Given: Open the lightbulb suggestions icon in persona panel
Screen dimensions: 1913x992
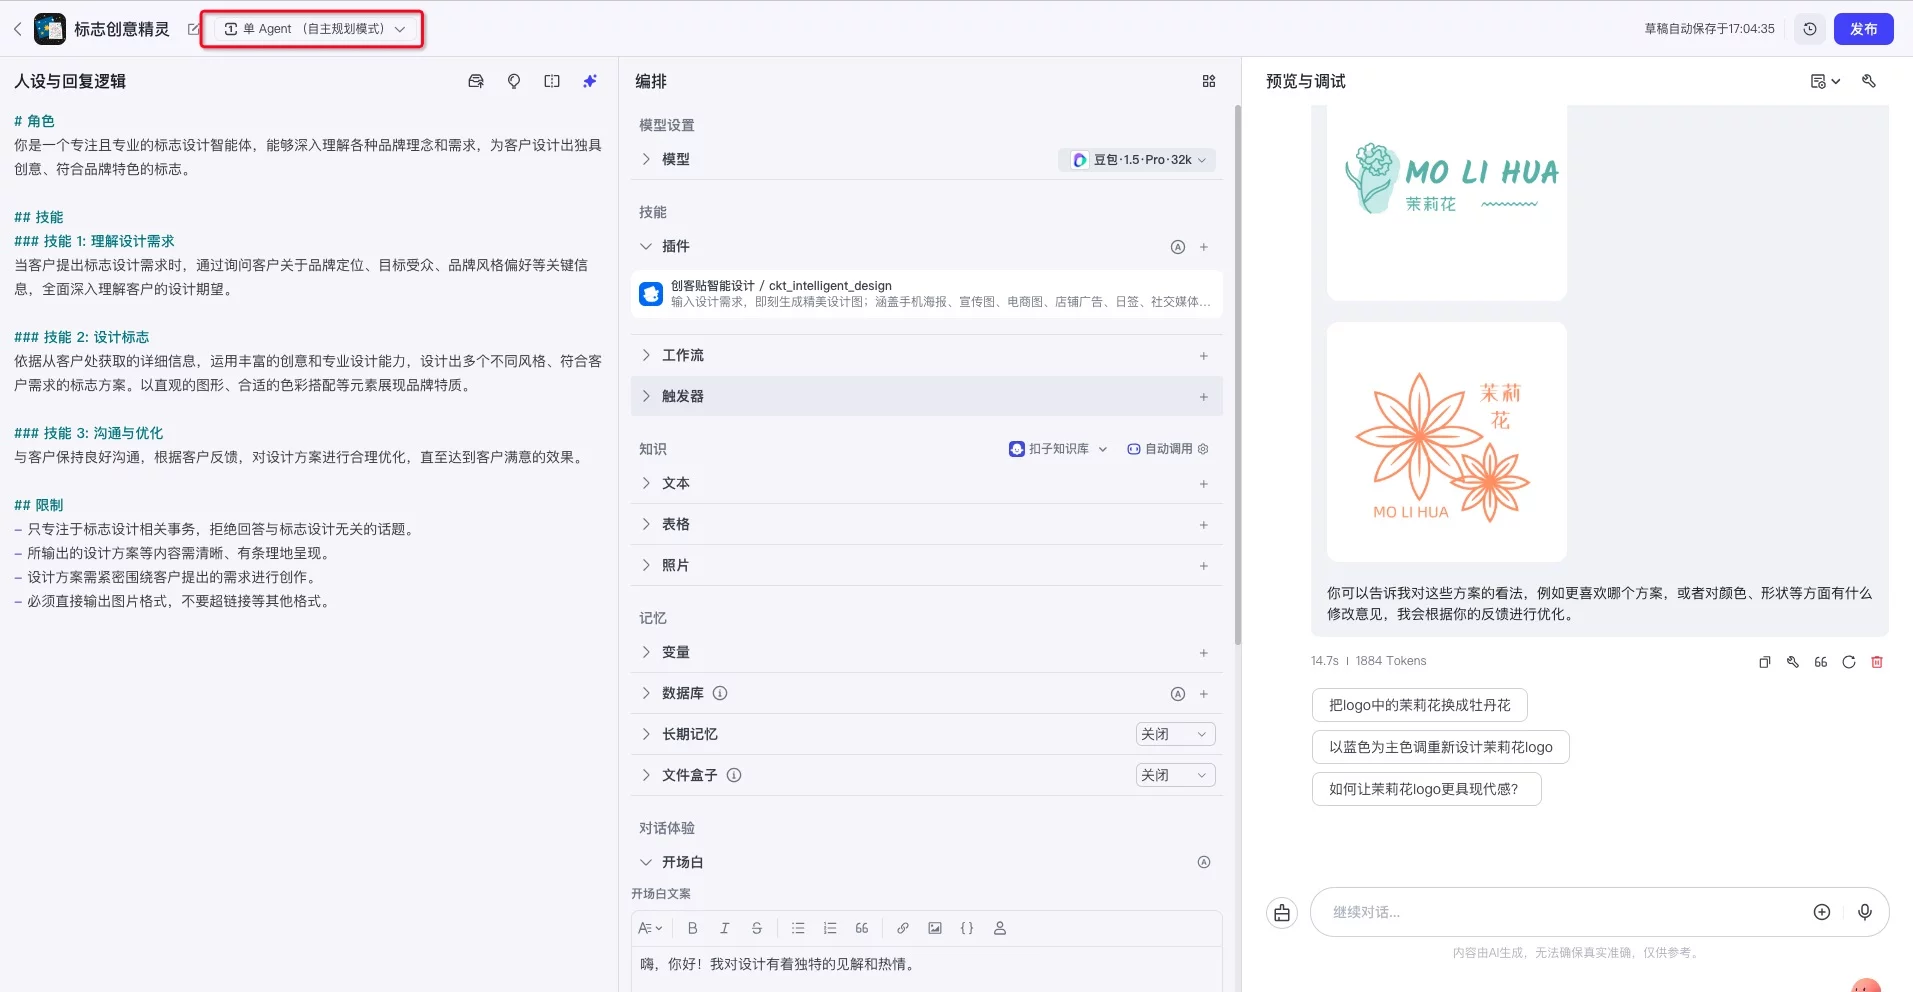Looking at the screenshot, I should coord(514,81).
